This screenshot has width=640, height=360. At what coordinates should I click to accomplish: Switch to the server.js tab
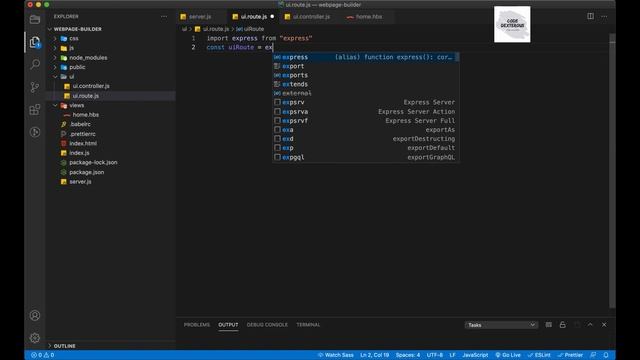point(200,17)
